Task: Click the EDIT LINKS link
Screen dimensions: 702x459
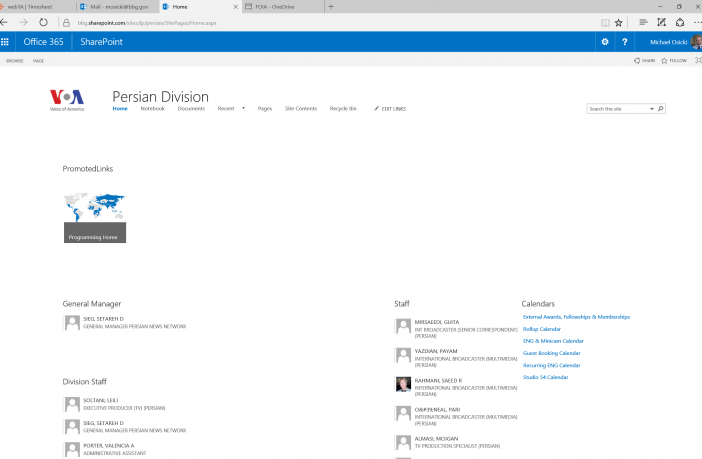Action: coord(394,109)
